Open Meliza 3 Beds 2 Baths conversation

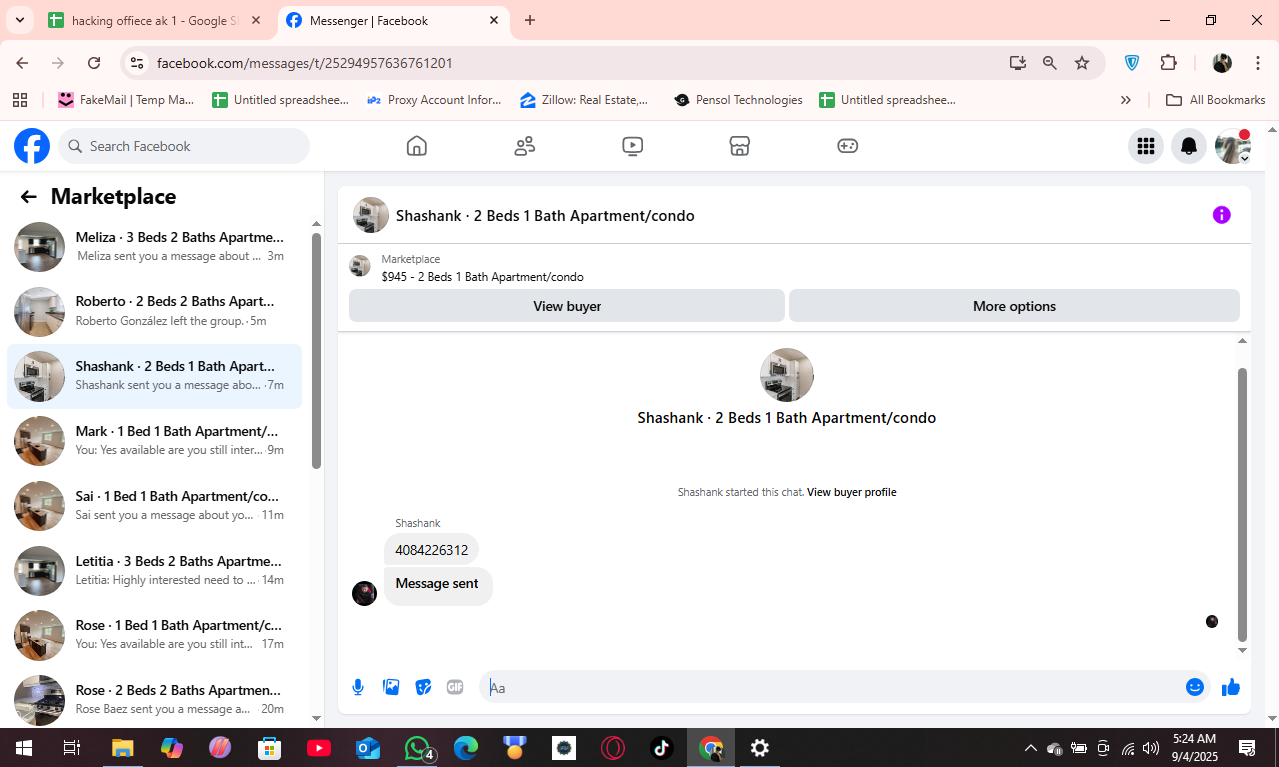pyautogui.click(x=154, y=247)
